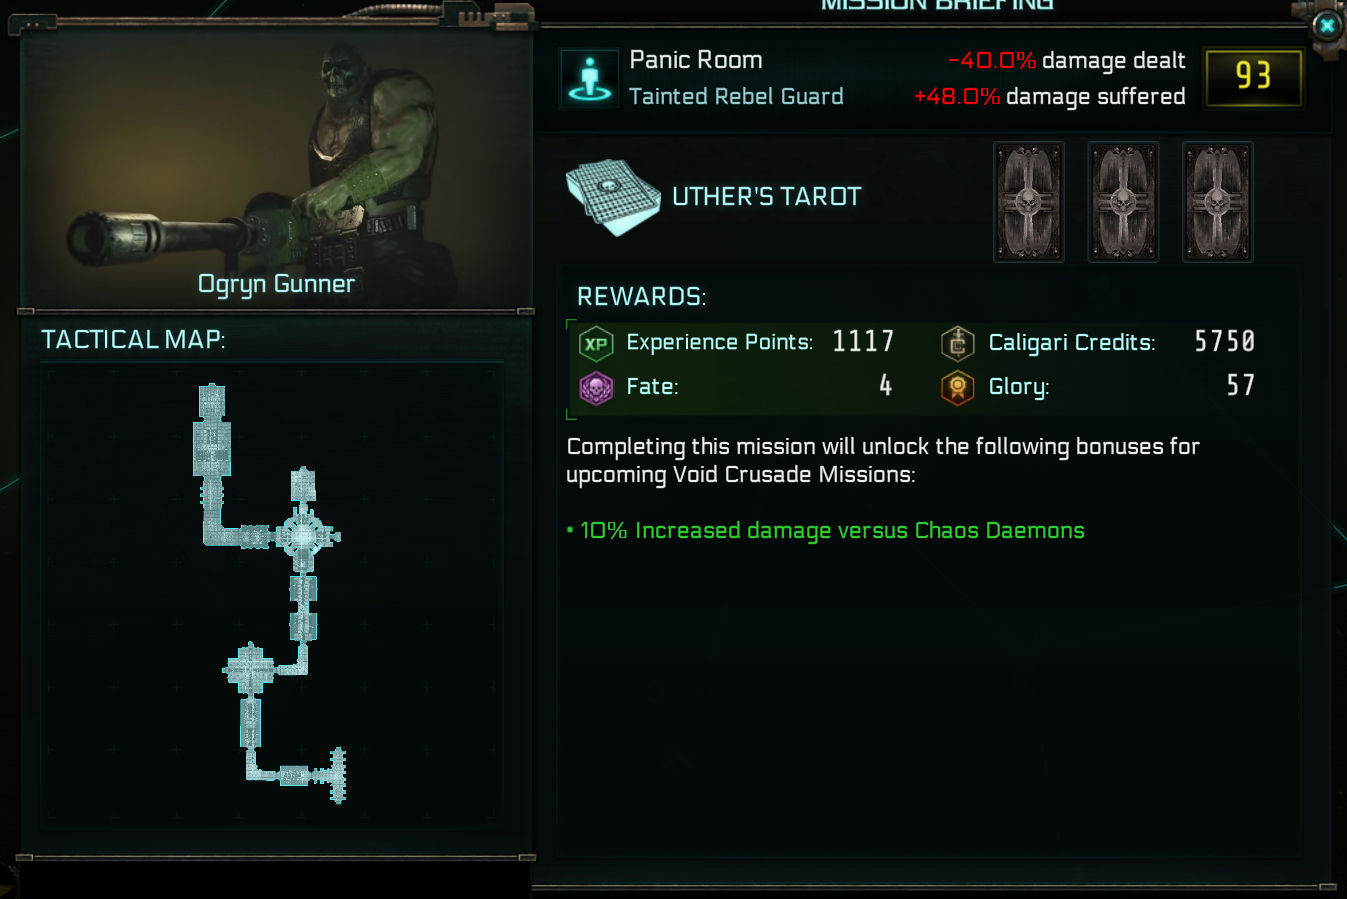This screenshot has width=1347, height=899.
Task: Click the Ogryn Gunner portrait
Action: click(x=276, y=165)
